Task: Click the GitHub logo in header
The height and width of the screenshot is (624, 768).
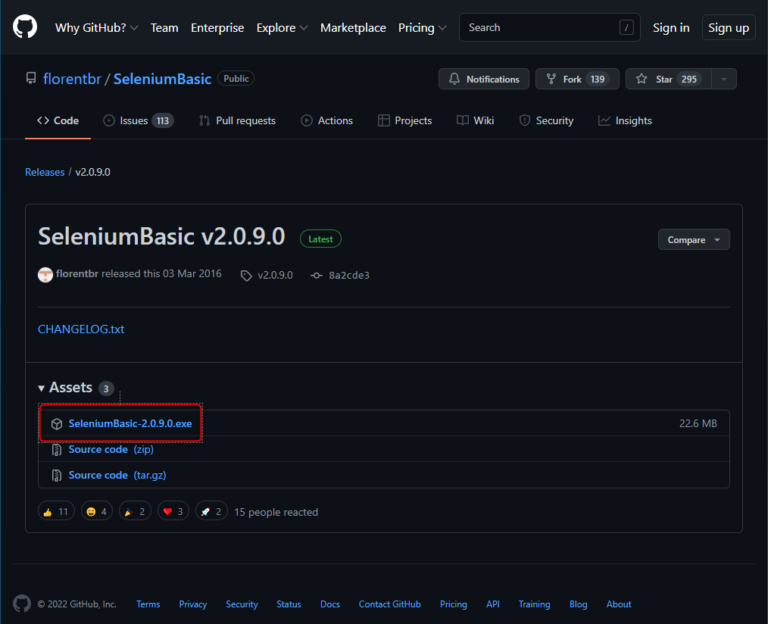Action: tap(25, 27)
